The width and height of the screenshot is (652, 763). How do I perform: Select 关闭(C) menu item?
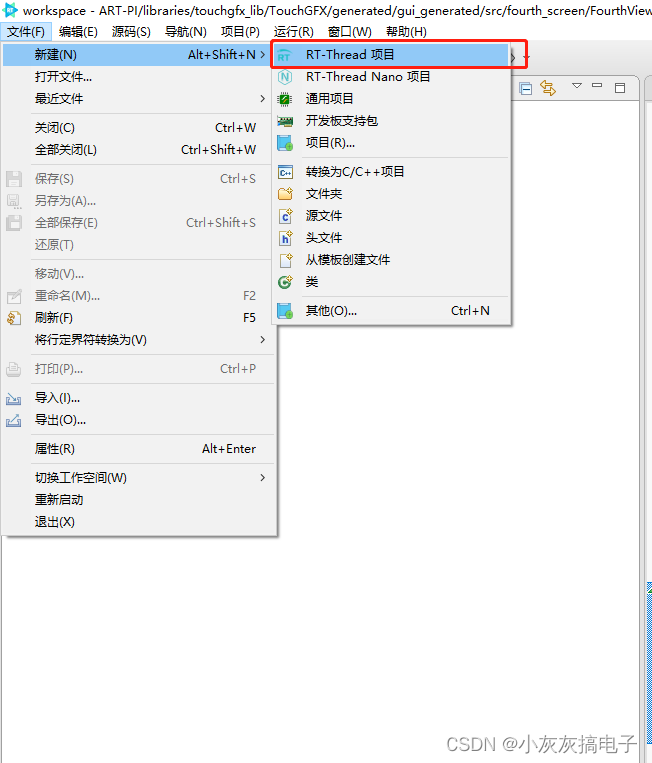pyautogui.click(x=138, y=127)
